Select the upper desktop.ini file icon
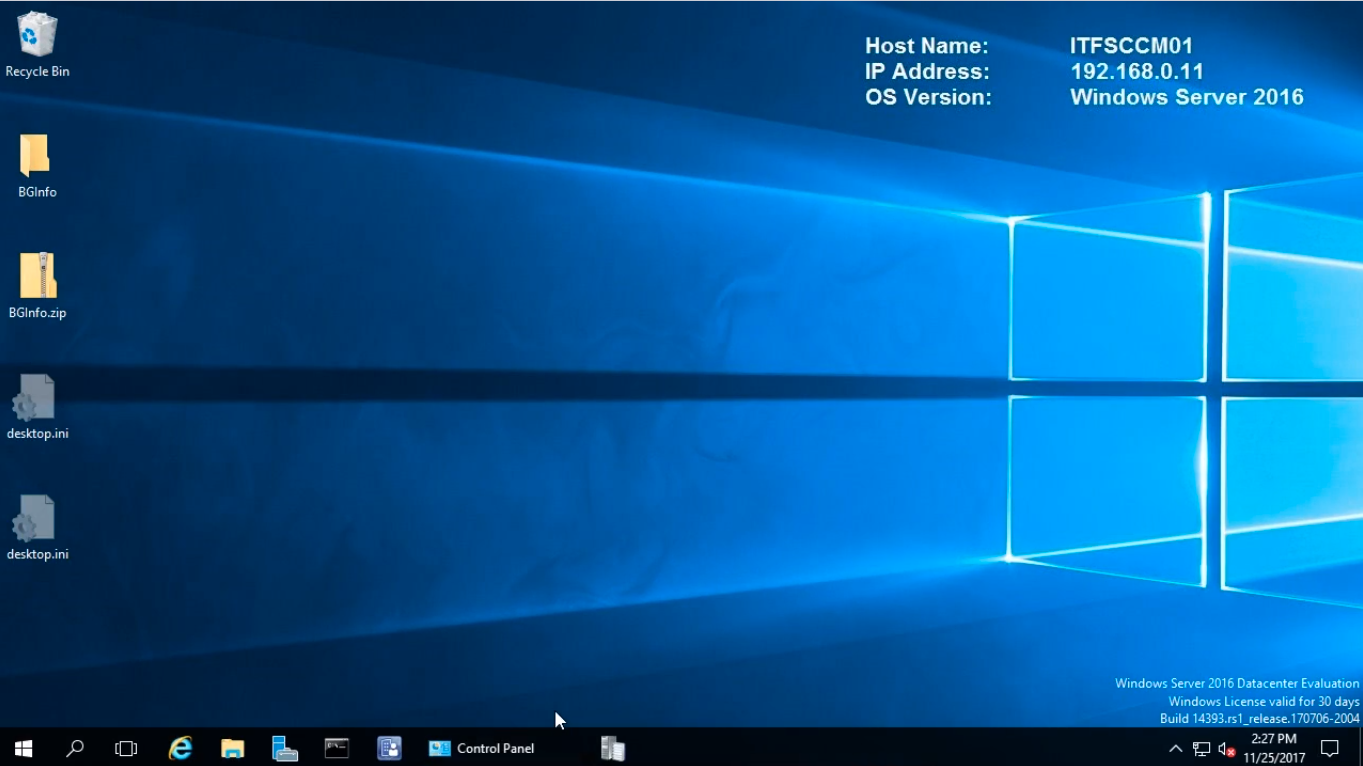The image size is (1363, 766). coord(36,398)
